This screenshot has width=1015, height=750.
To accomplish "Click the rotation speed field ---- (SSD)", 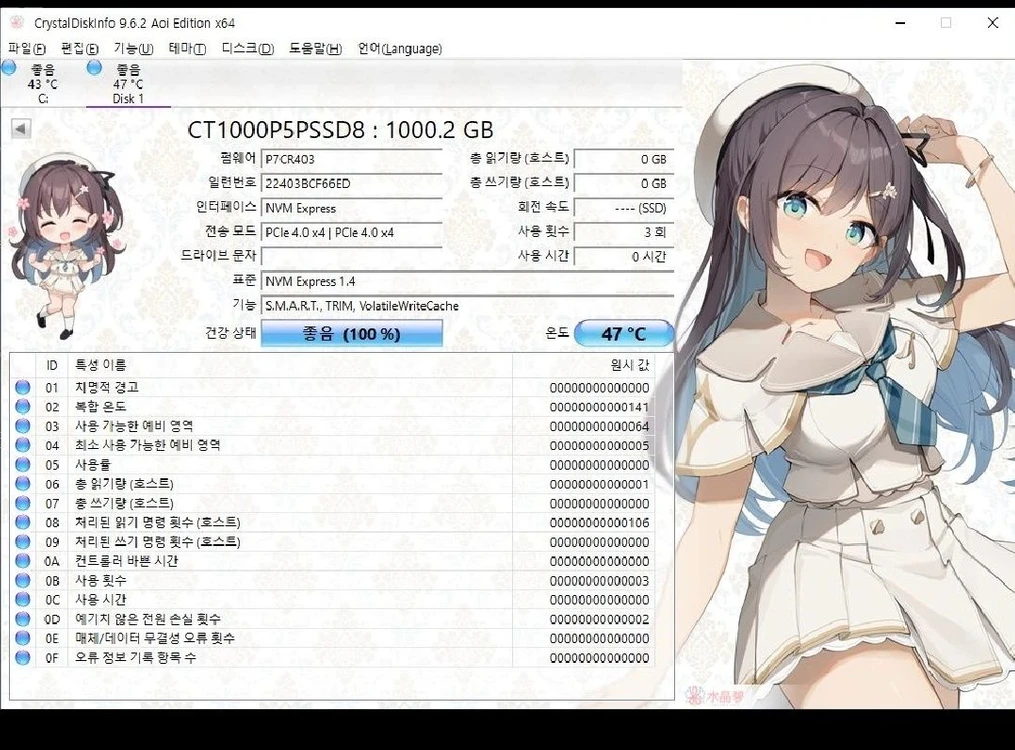I will point(624,208).
